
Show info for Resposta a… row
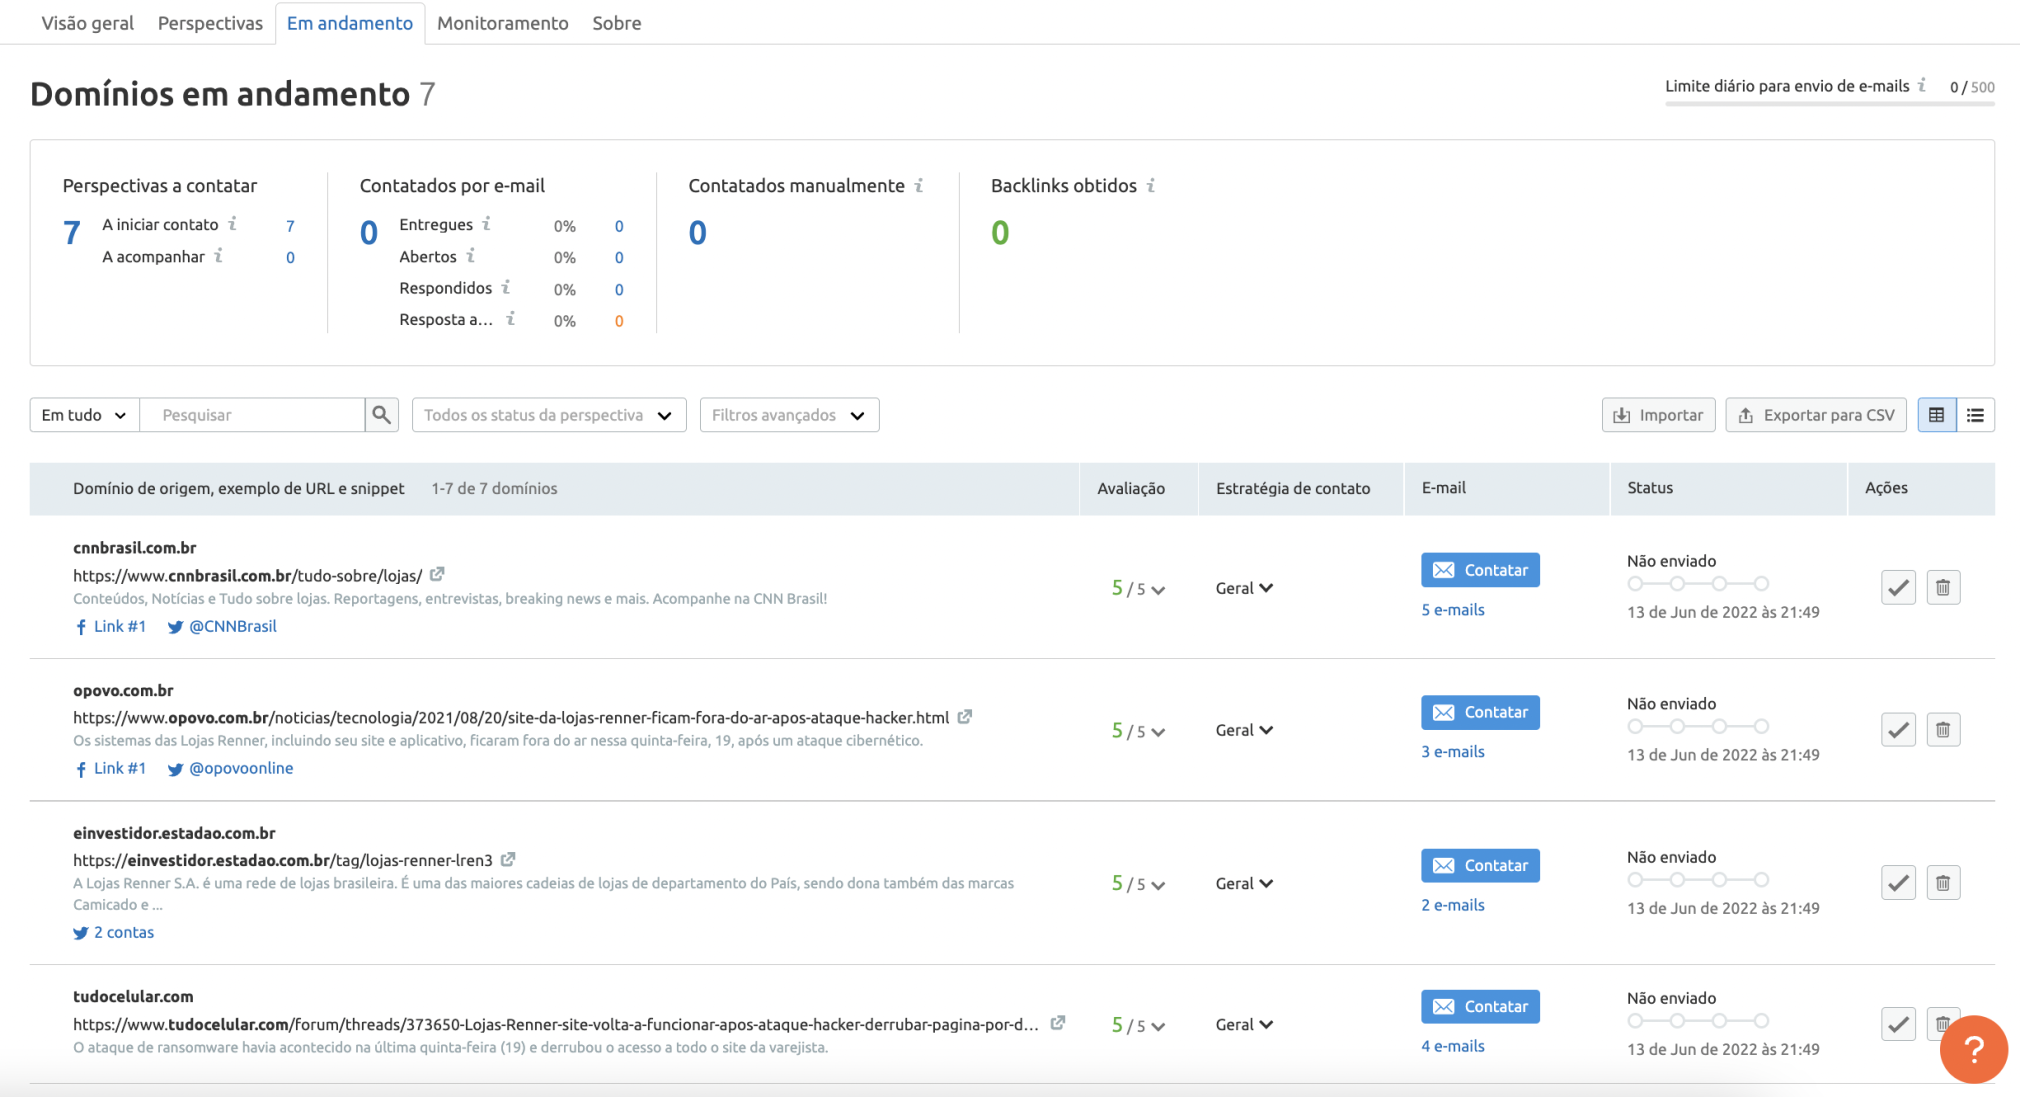click(510, 318)
